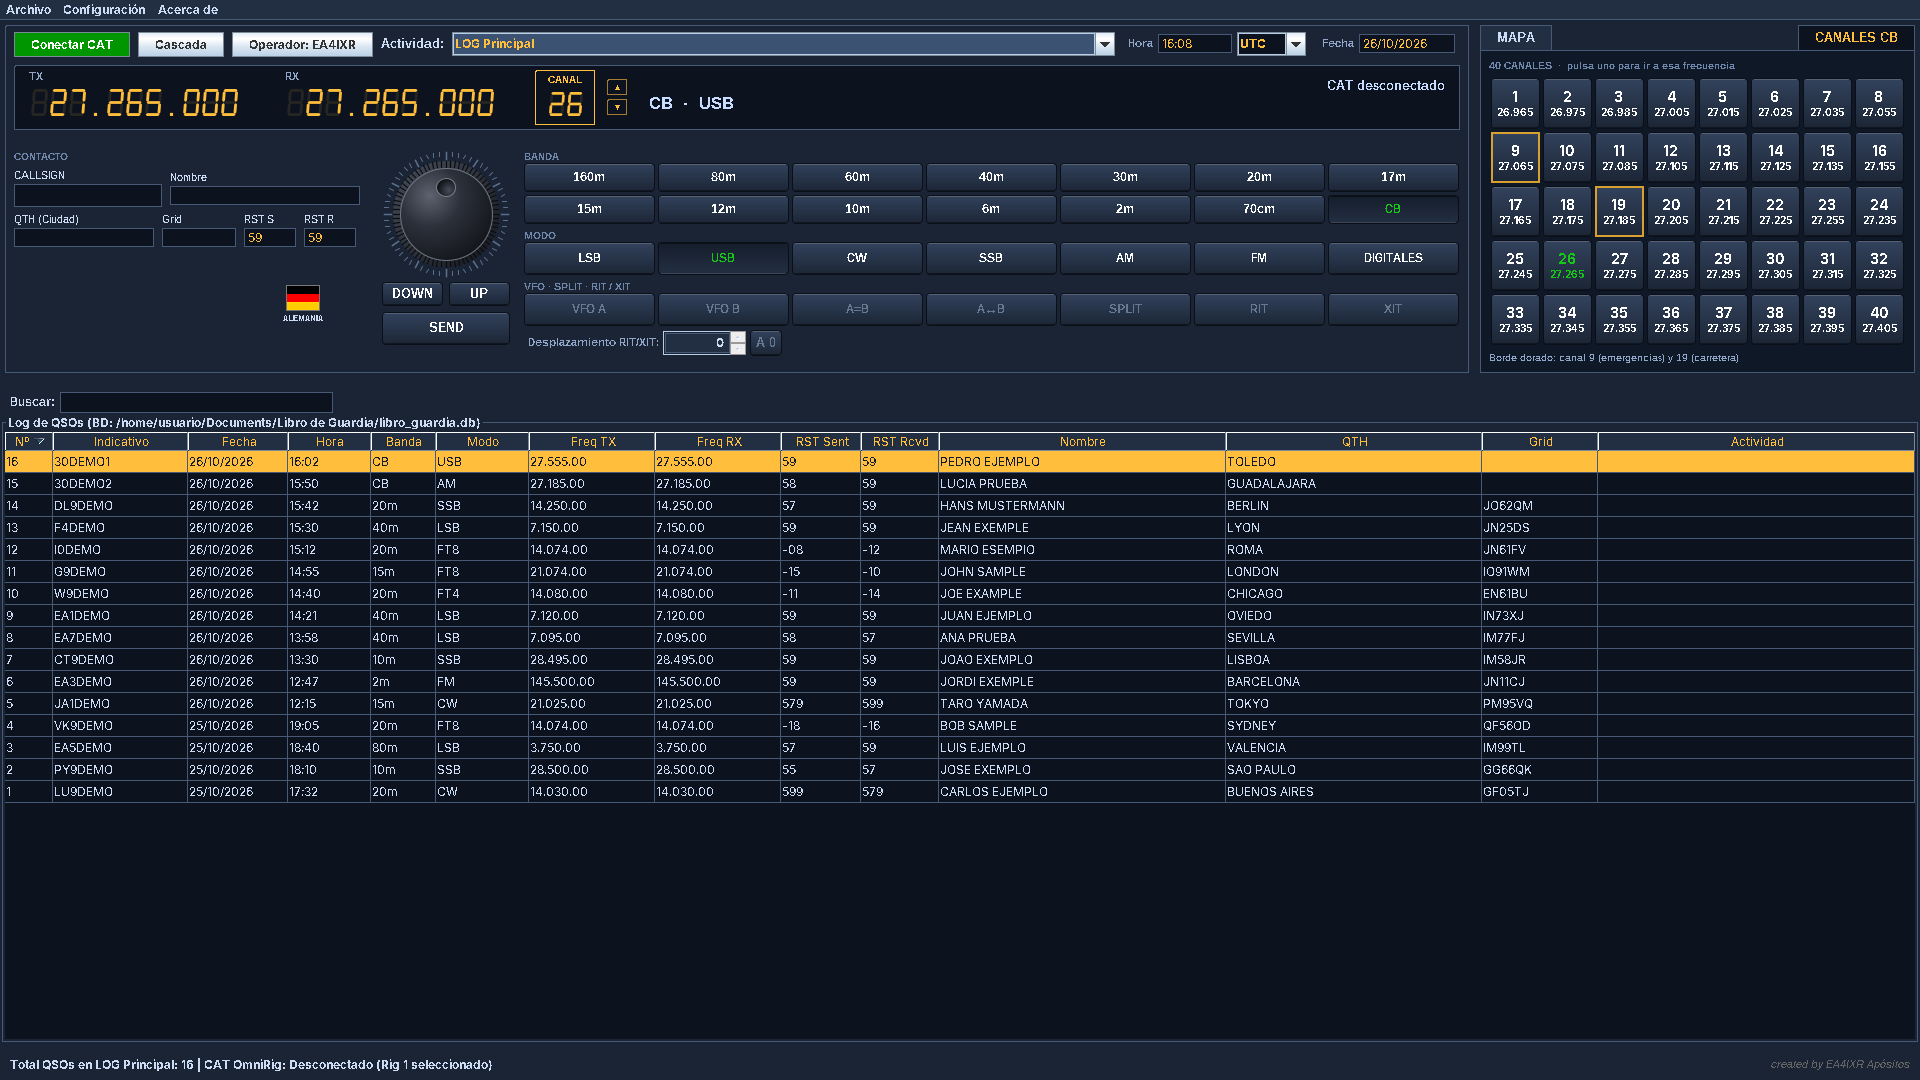Click the VFO tuning knob

click(x=446, y=214)
